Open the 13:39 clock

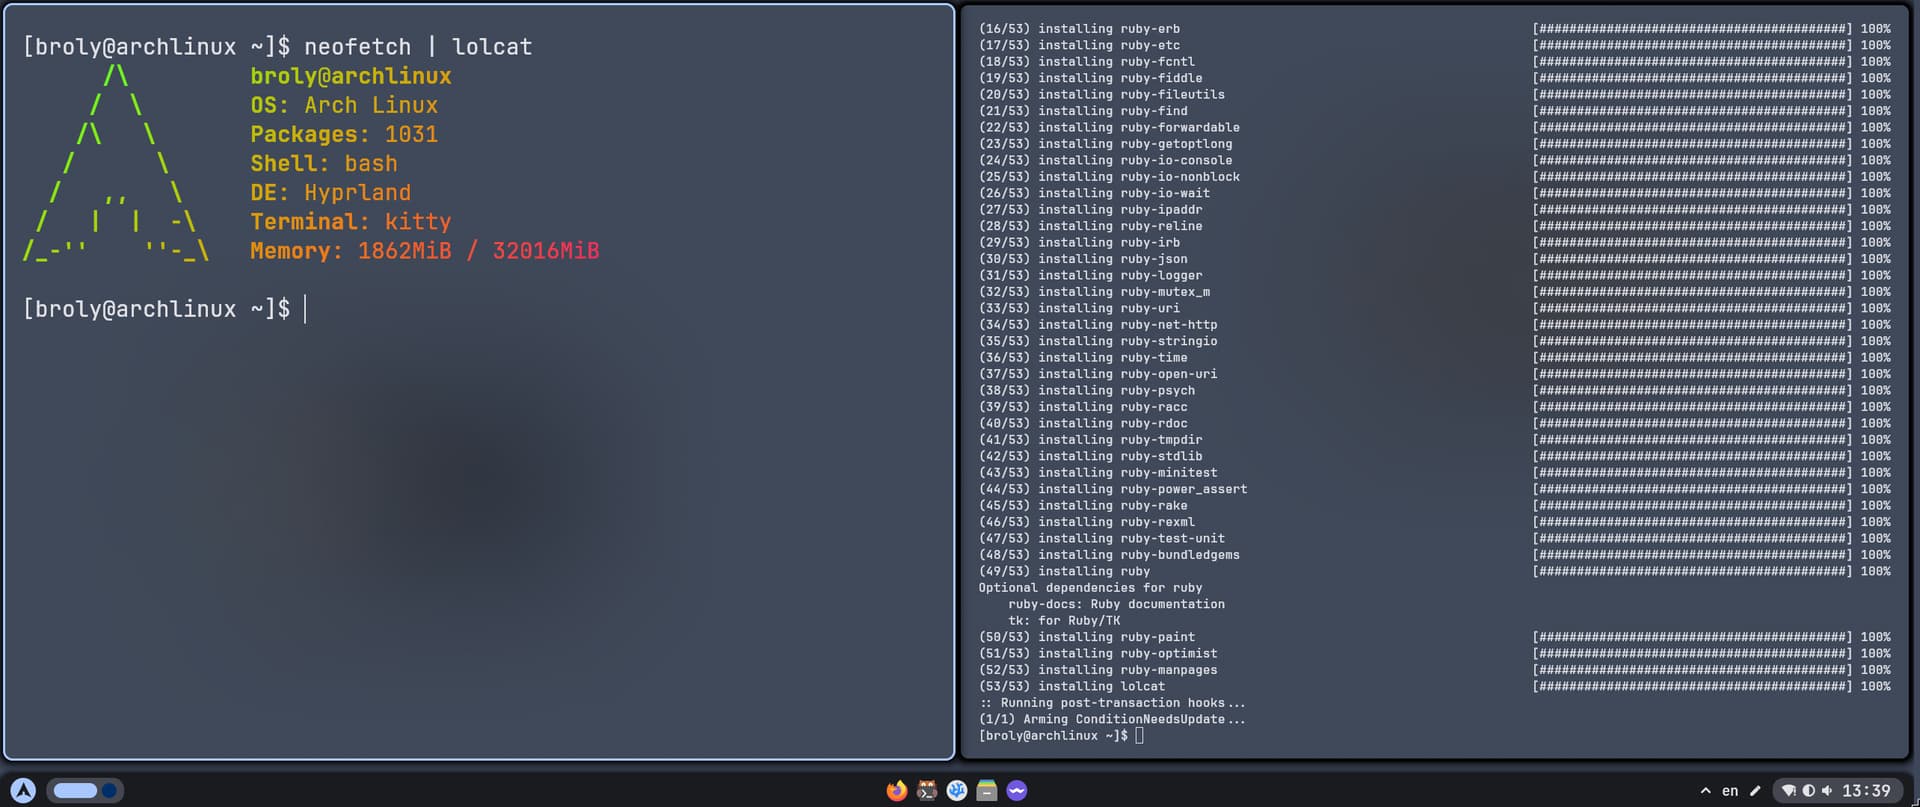pos(1866,791)
